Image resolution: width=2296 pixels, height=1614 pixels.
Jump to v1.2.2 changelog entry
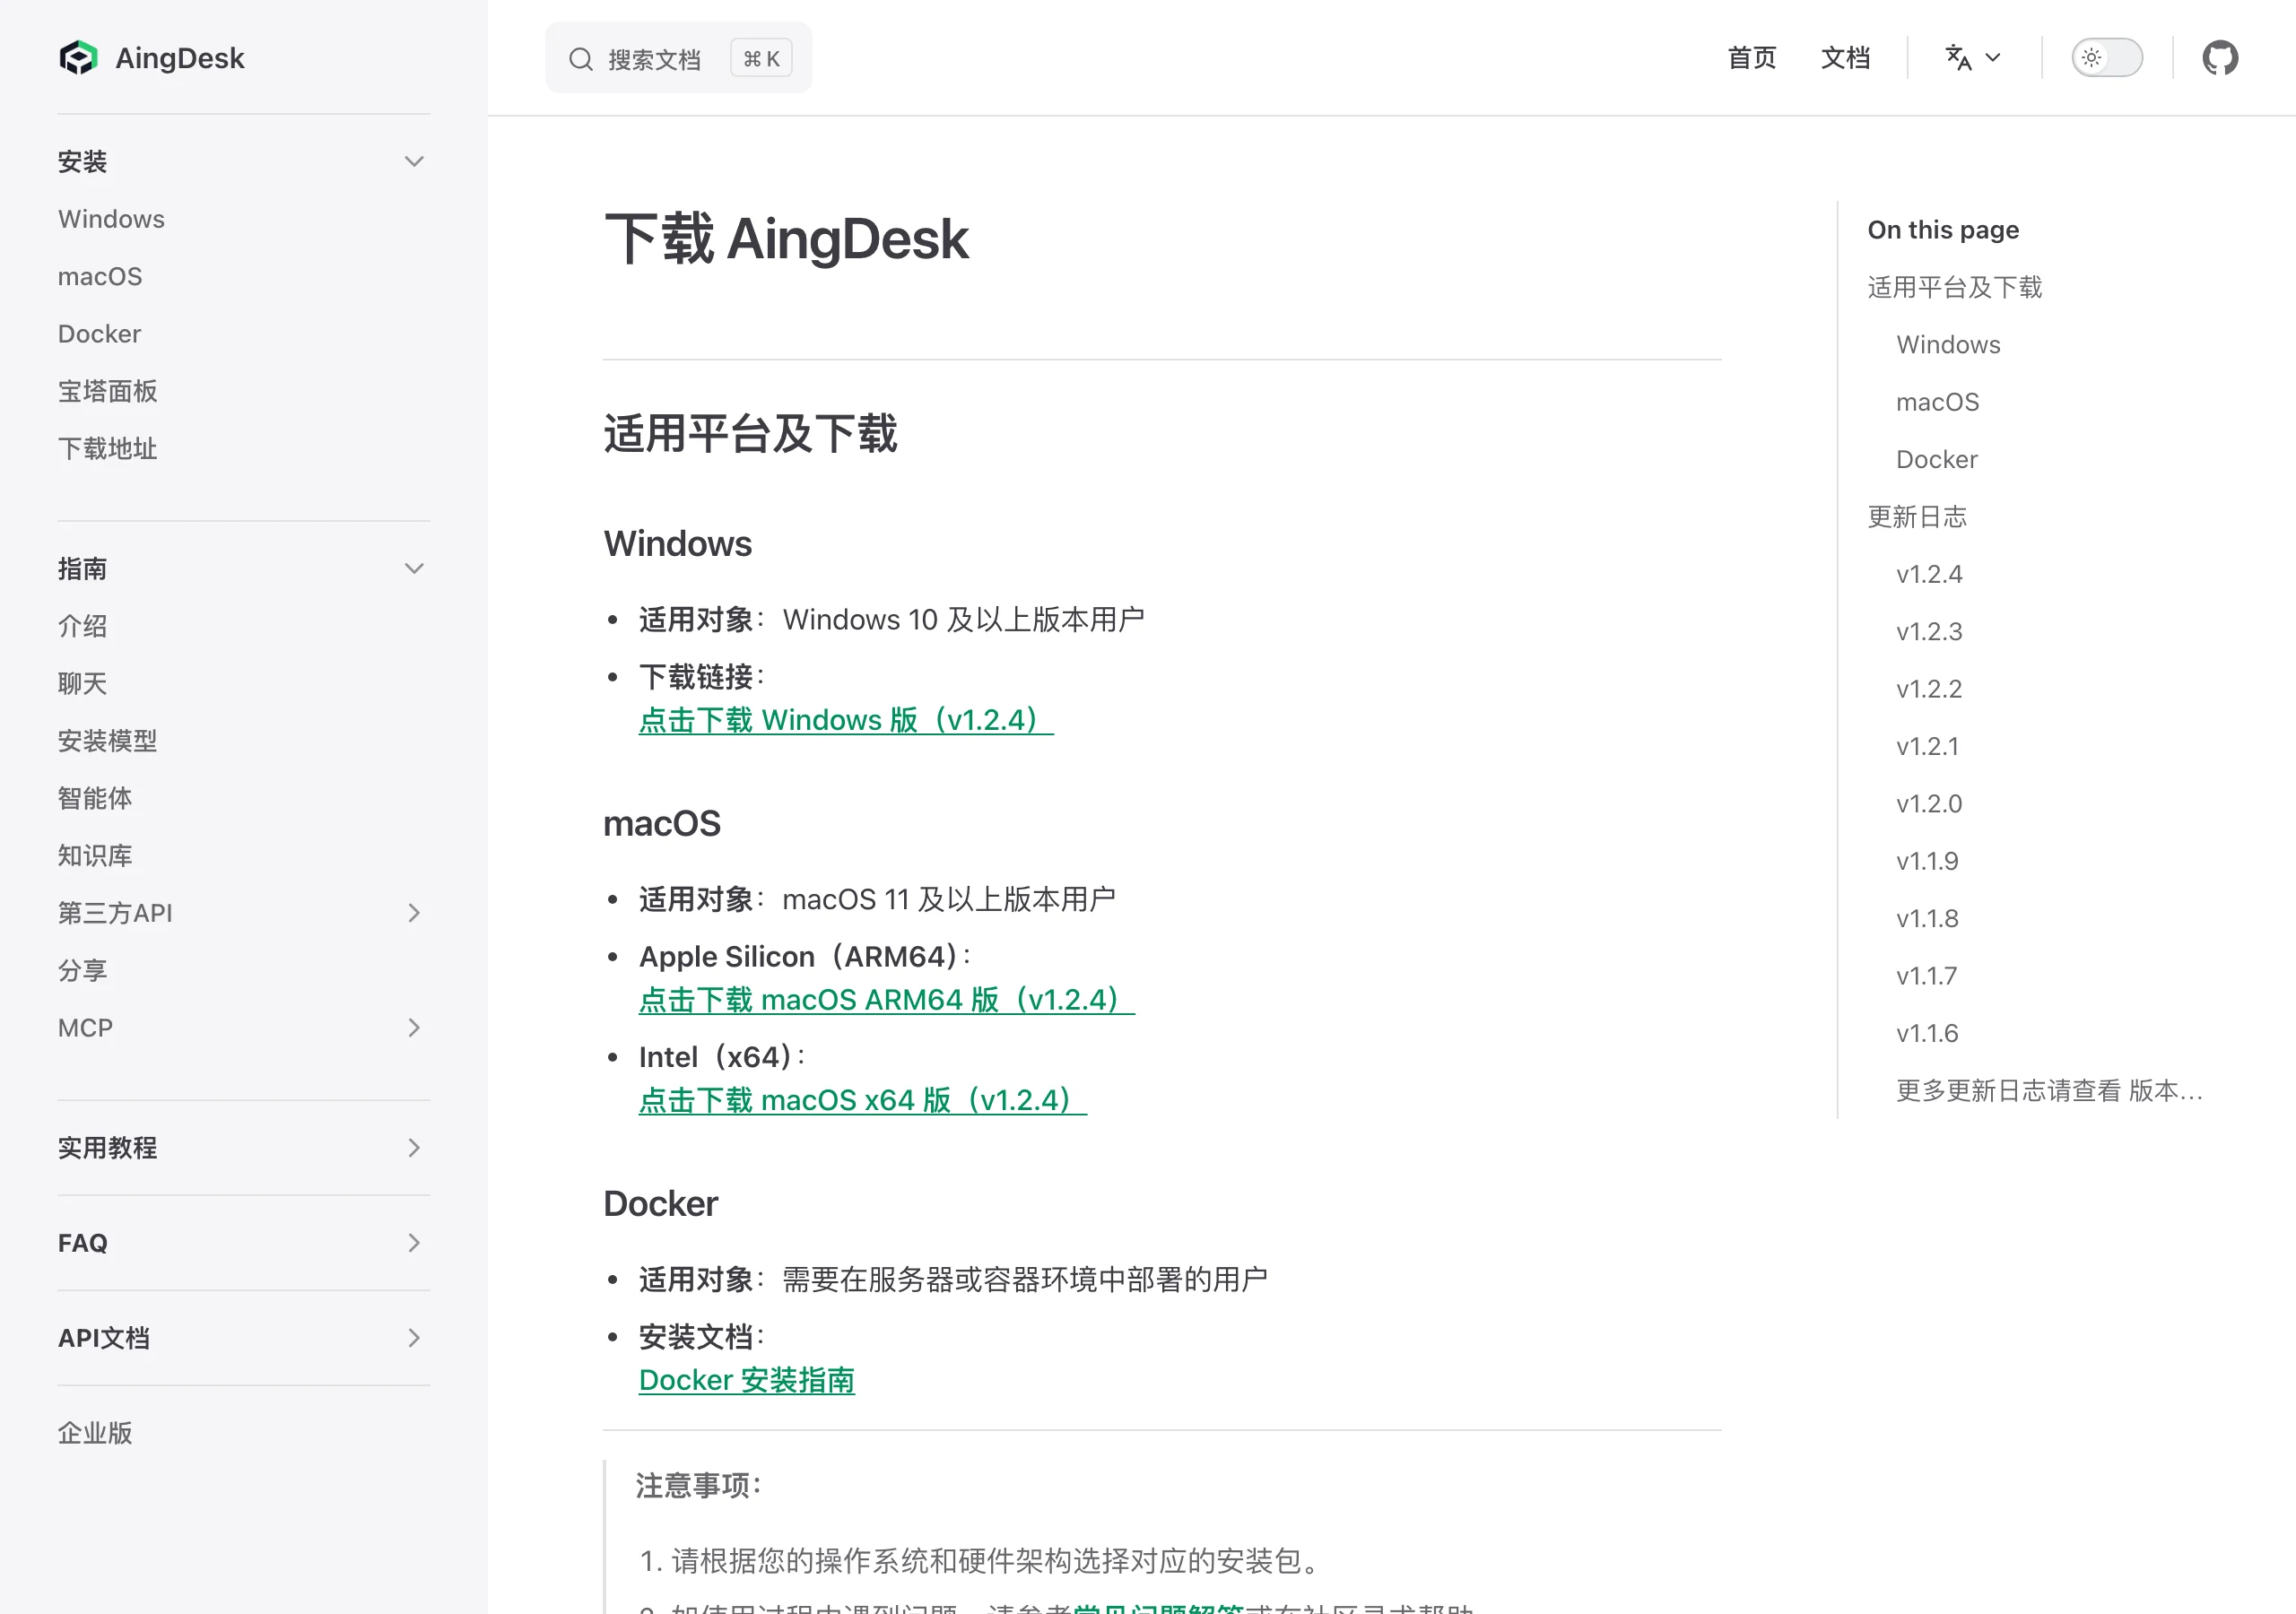(1929, 688)
